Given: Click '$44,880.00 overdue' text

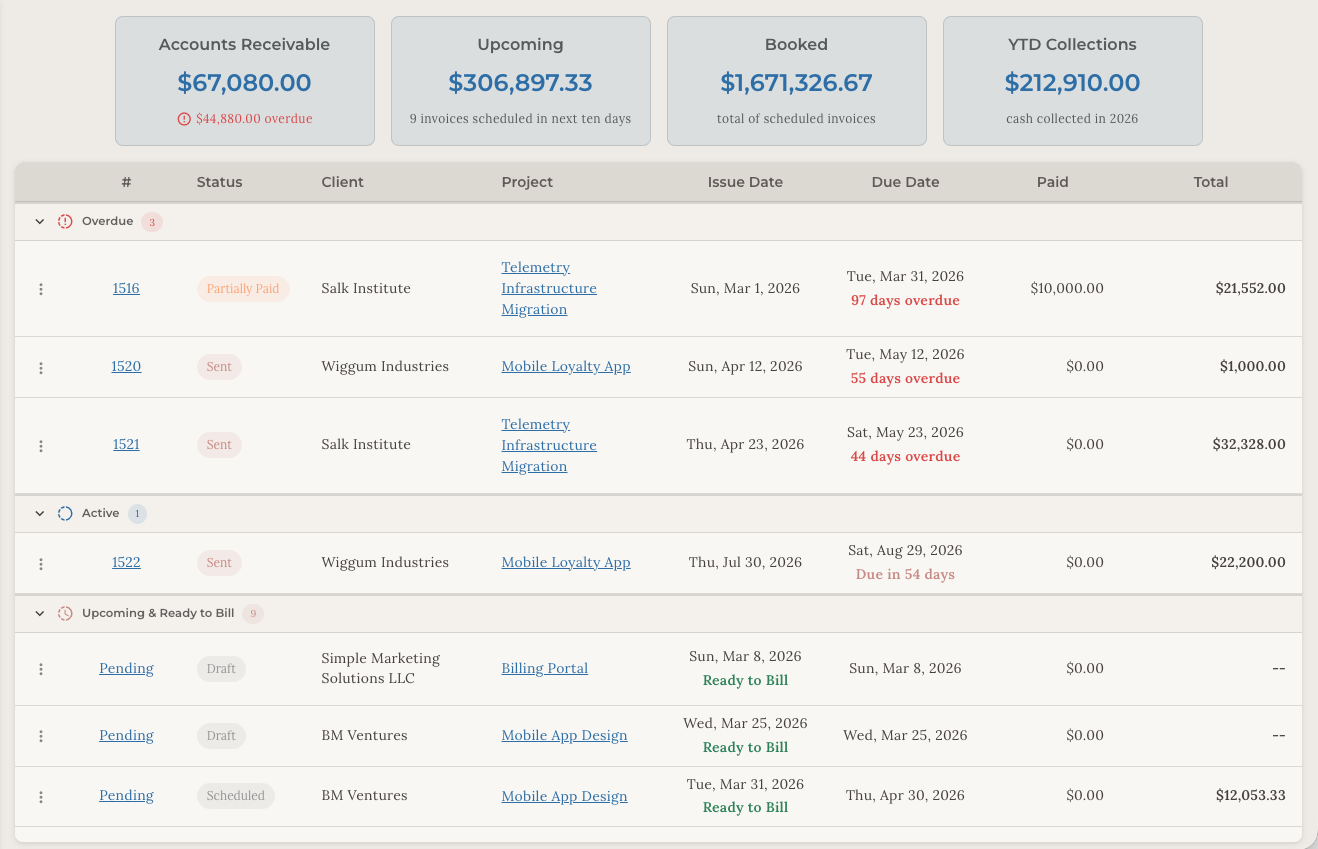Looking at the screenshot, I should (254, 118).
